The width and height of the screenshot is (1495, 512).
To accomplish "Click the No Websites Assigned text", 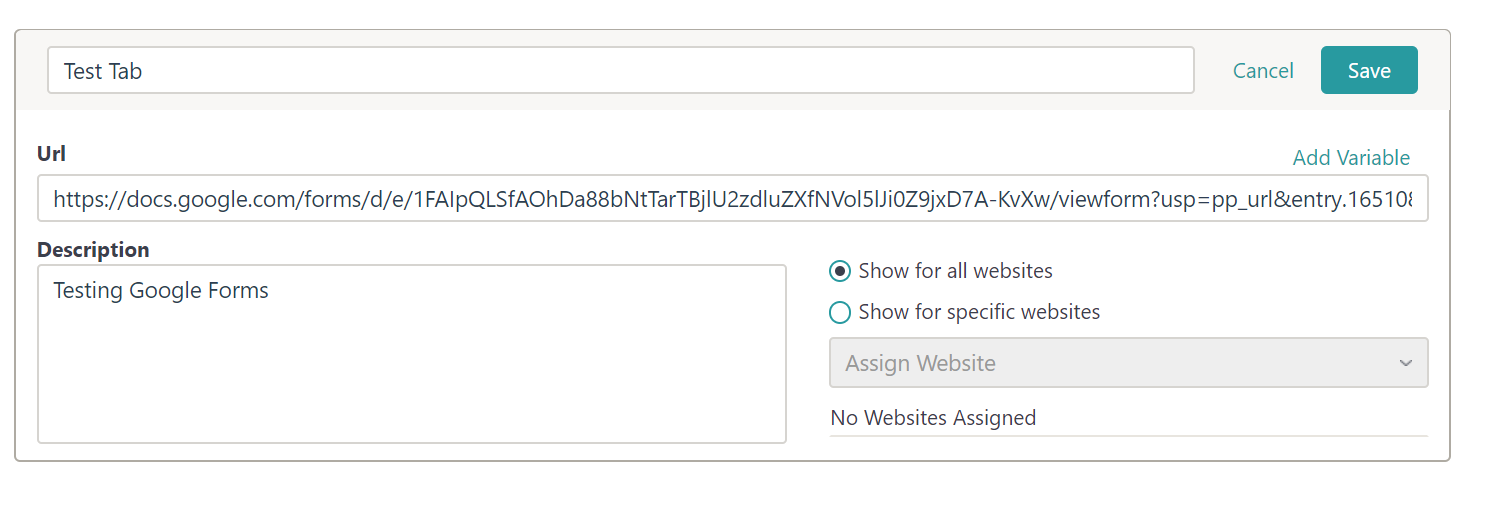I will pos(933,418).
